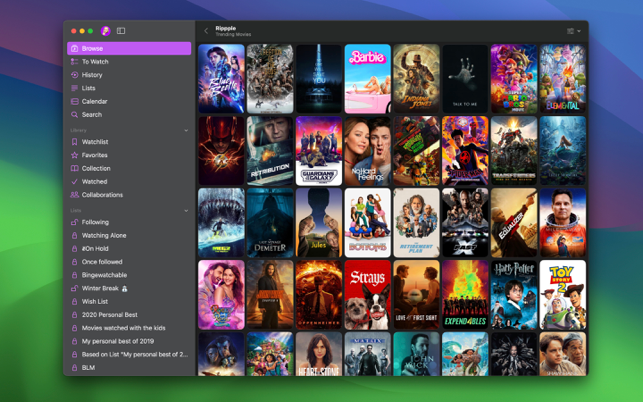Open the Expend4bles poster

pos(465,295)
